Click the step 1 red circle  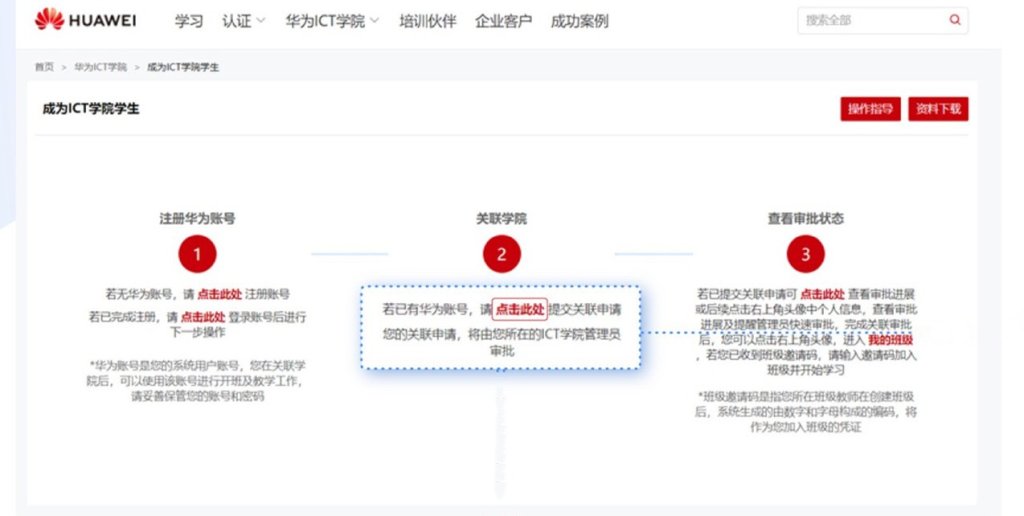click(197, 254)
